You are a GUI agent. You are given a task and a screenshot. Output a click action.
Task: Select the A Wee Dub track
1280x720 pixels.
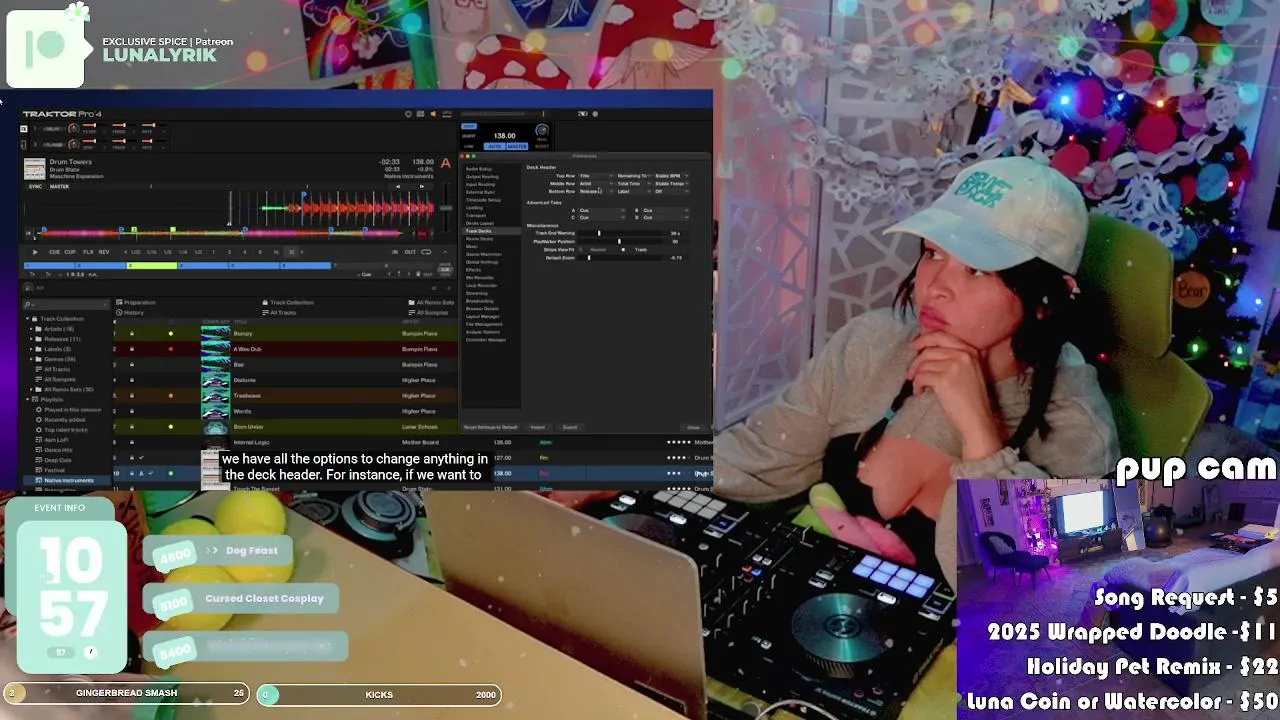[x=286, y=349]
